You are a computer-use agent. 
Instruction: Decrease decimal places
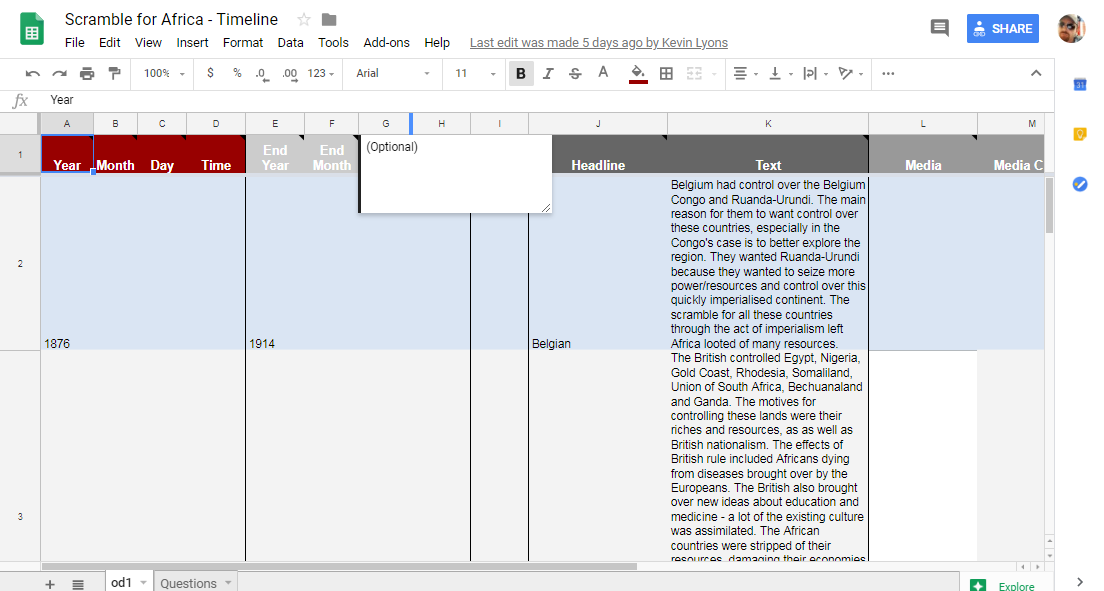coord(259,73)
